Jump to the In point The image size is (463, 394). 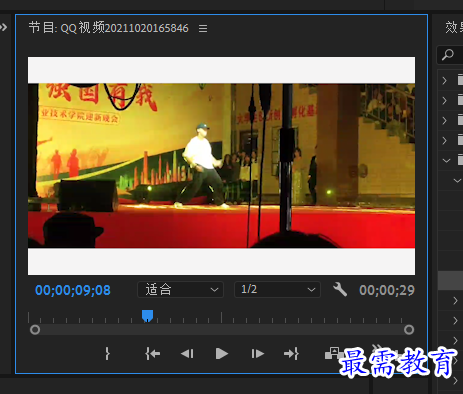pos(153,354)
